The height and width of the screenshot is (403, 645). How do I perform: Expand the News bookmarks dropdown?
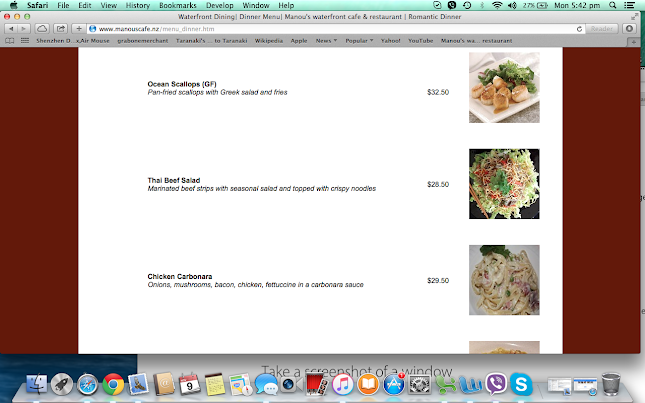(326, 41)
